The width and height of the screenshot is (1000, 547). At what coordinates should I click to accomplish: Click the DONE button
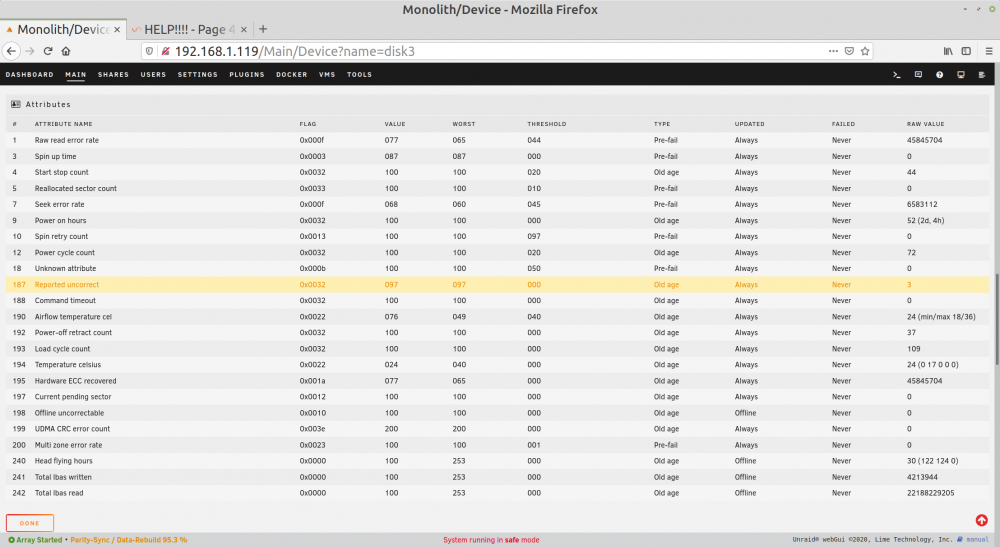click(x=29, y=523)
